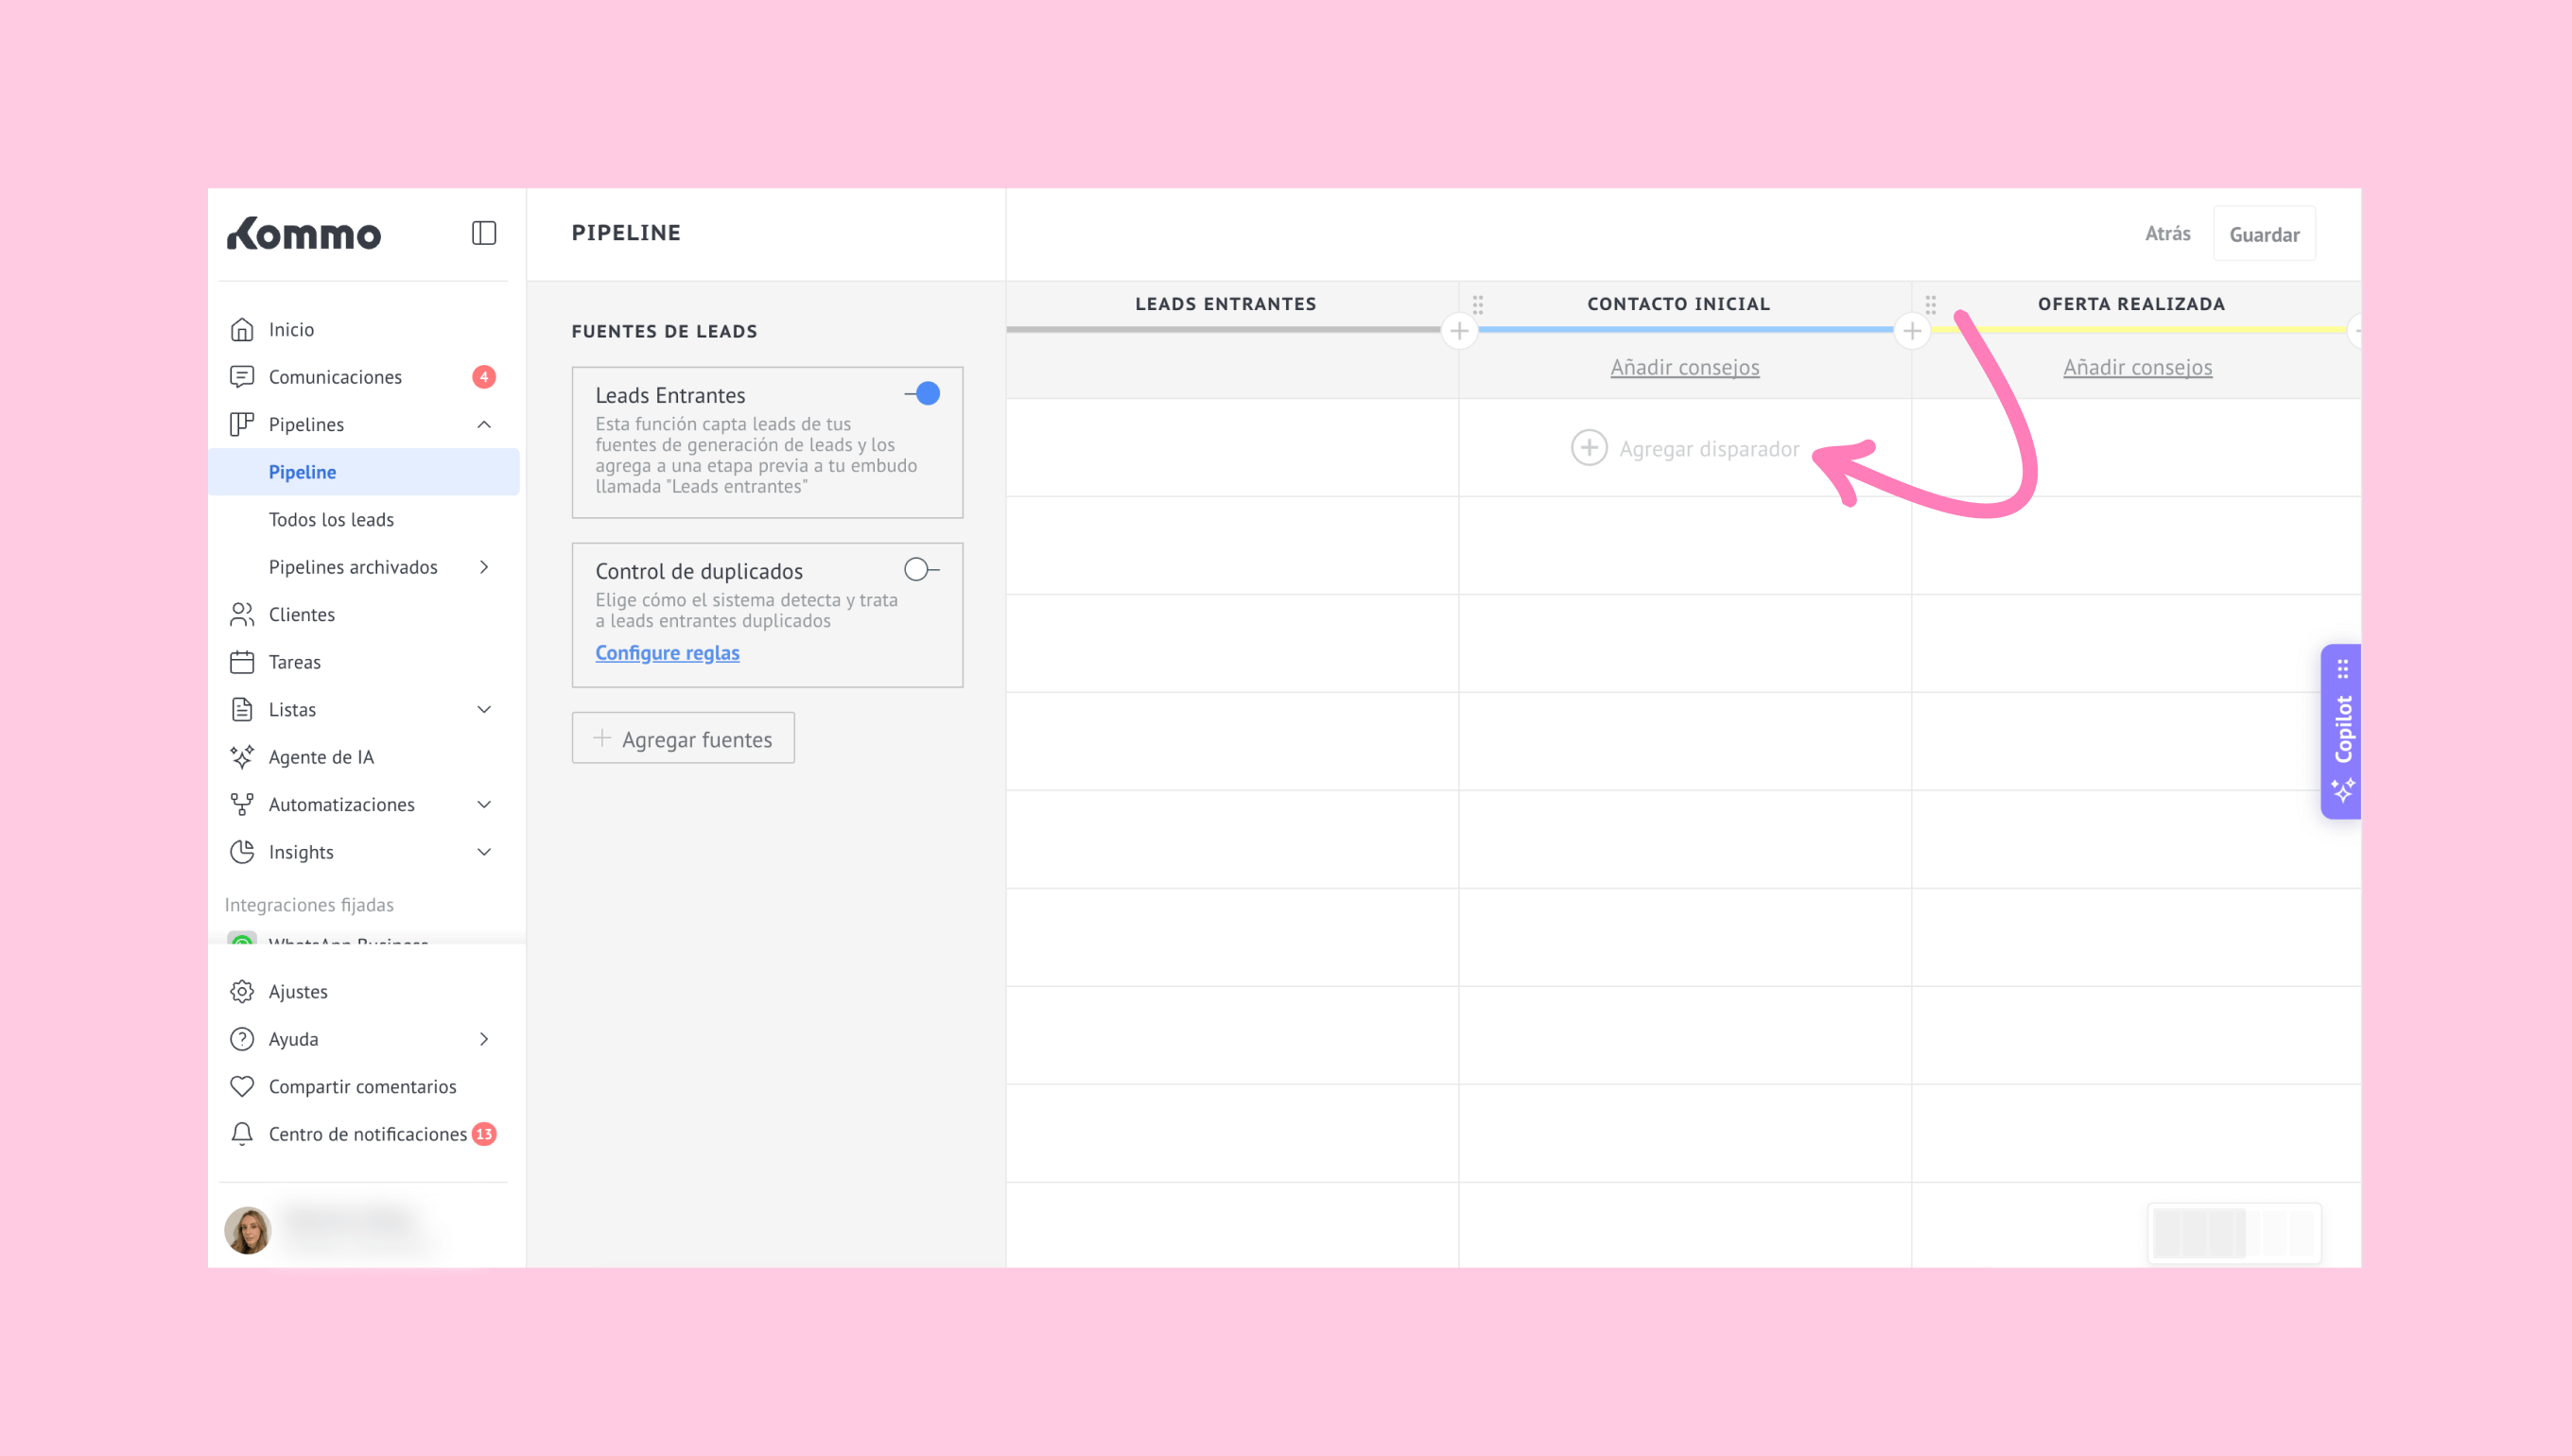Screen dimensions: 2572x1456
Task: Click the Agregar fuentes button
Action: 683,738
